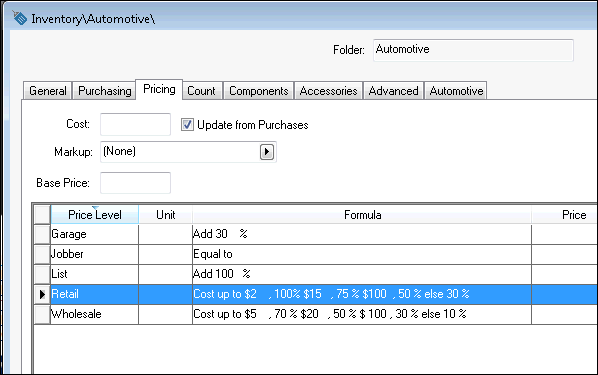Click the inventory tag icon in title bar
The width and height of the screenshot is (598, 375).
tap(19, 18)
